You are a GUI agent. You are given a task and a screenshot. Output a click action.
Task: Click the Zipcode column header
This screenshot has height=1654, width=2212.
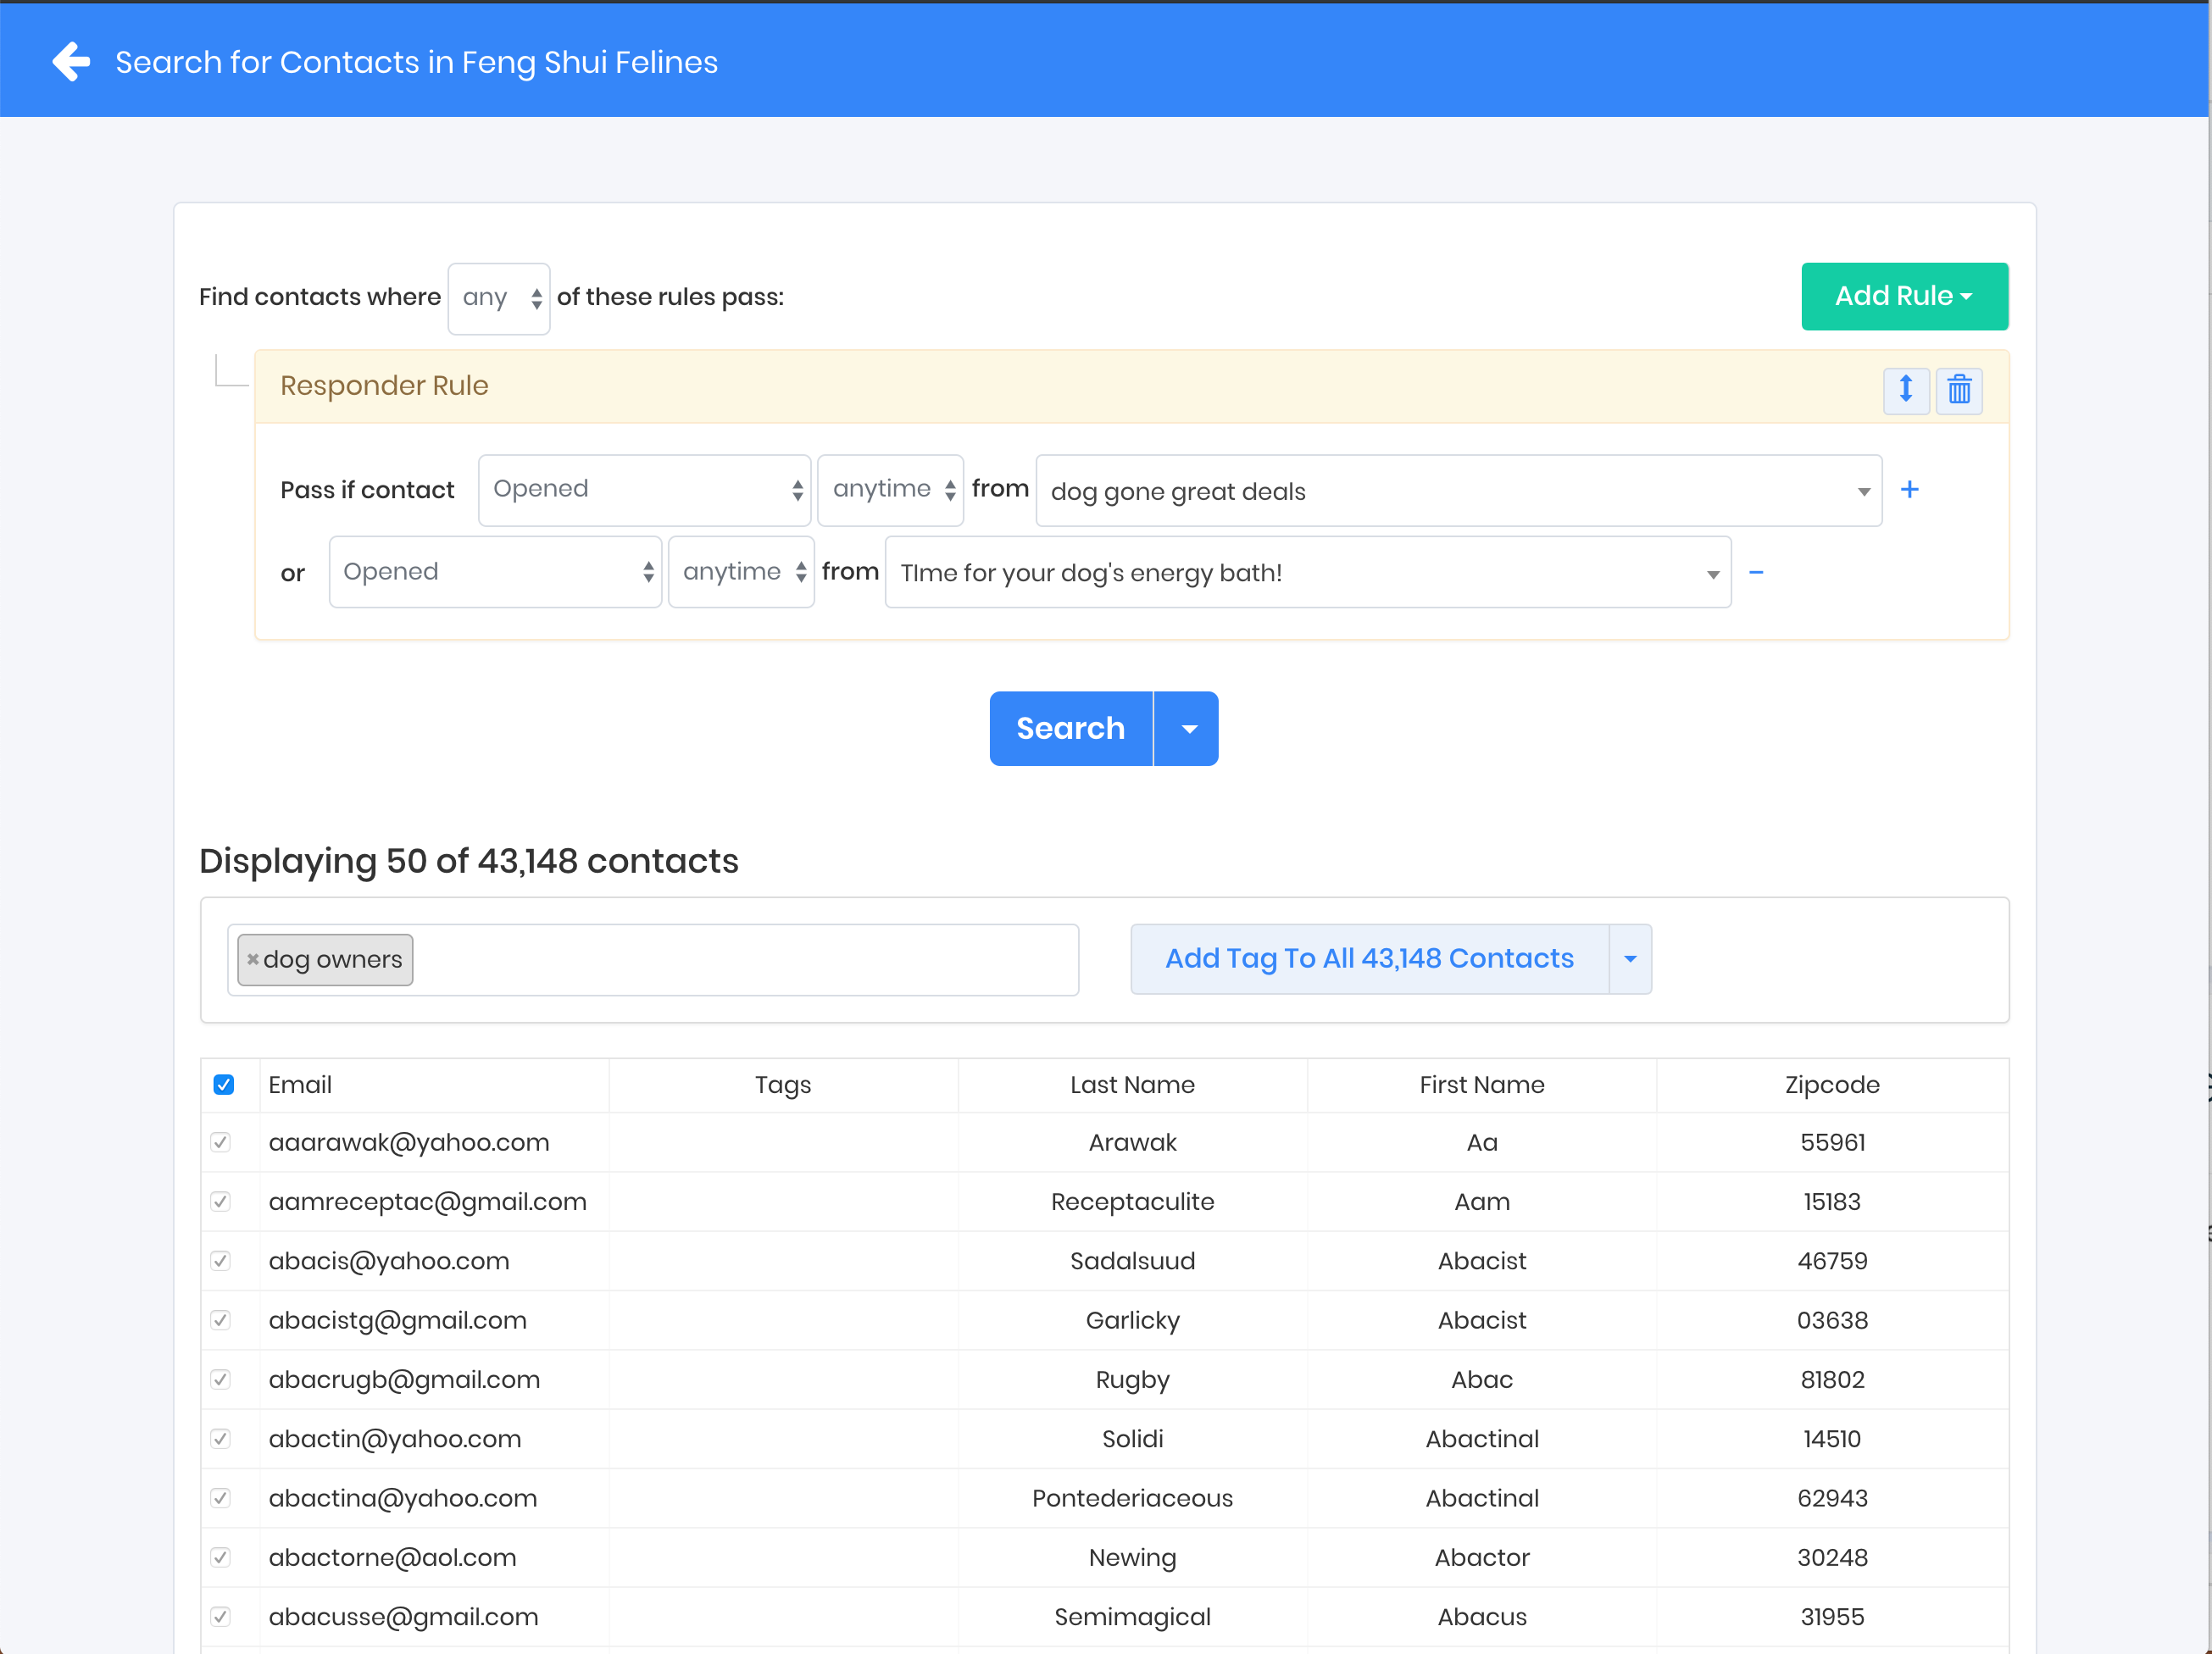coord(1831,1085)
